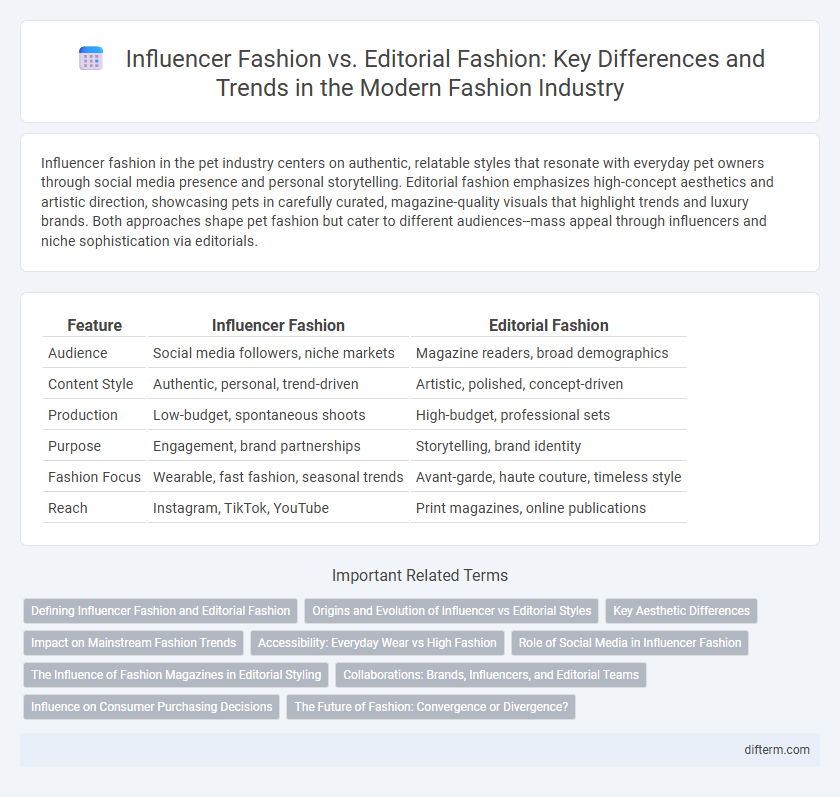Screen dimensions: 840x797
Task: Select the 'Content Style' row label
Action: [x=91, y=384]
